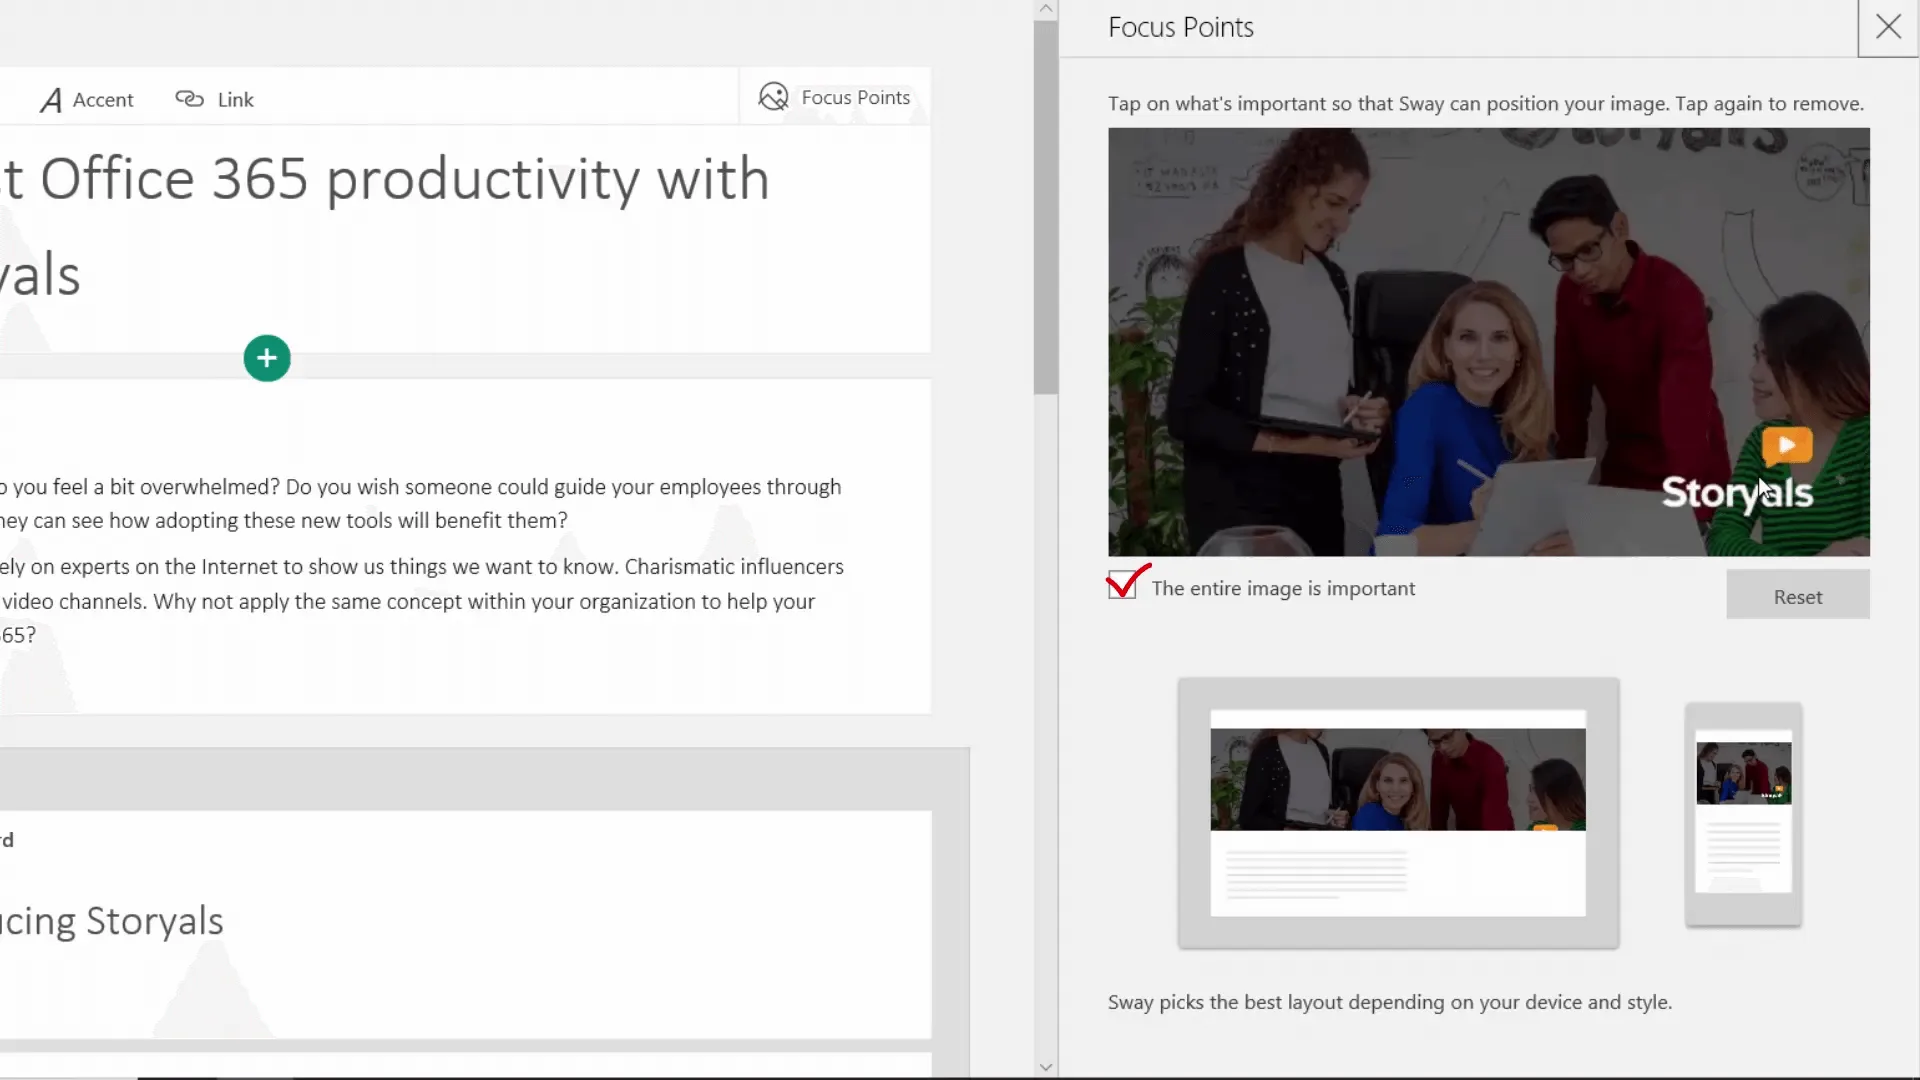Click the Link toolbar button
The width and height of the screenshot is (1920, 1080).
[x=214, y=99]
